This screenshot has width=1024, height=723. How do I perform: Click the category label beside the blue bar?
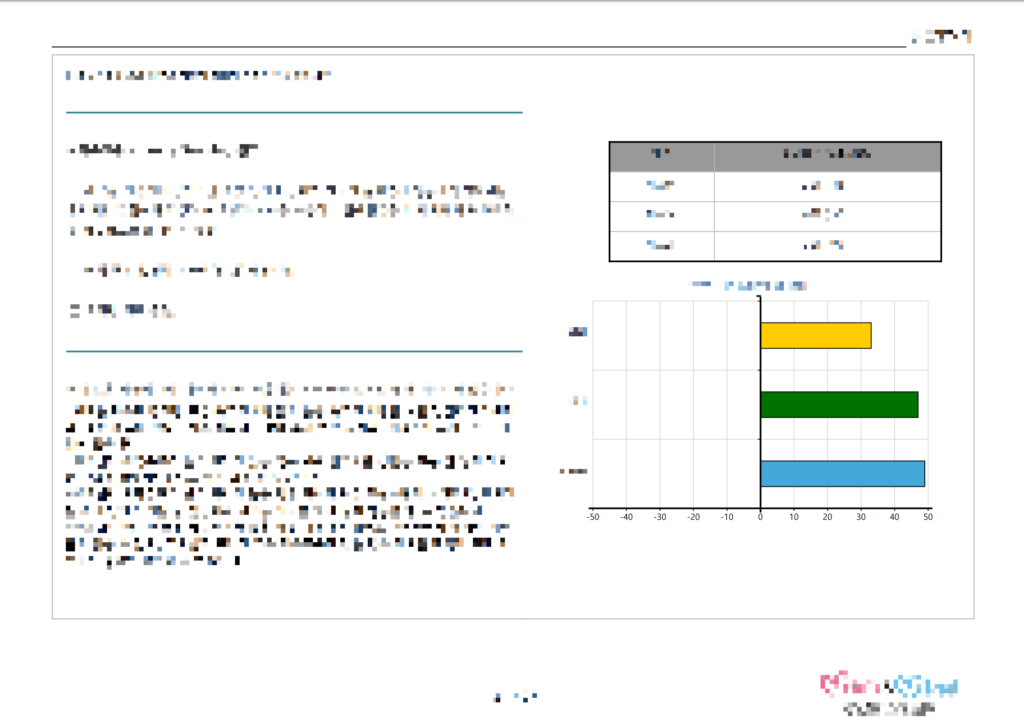pos(572,472)
